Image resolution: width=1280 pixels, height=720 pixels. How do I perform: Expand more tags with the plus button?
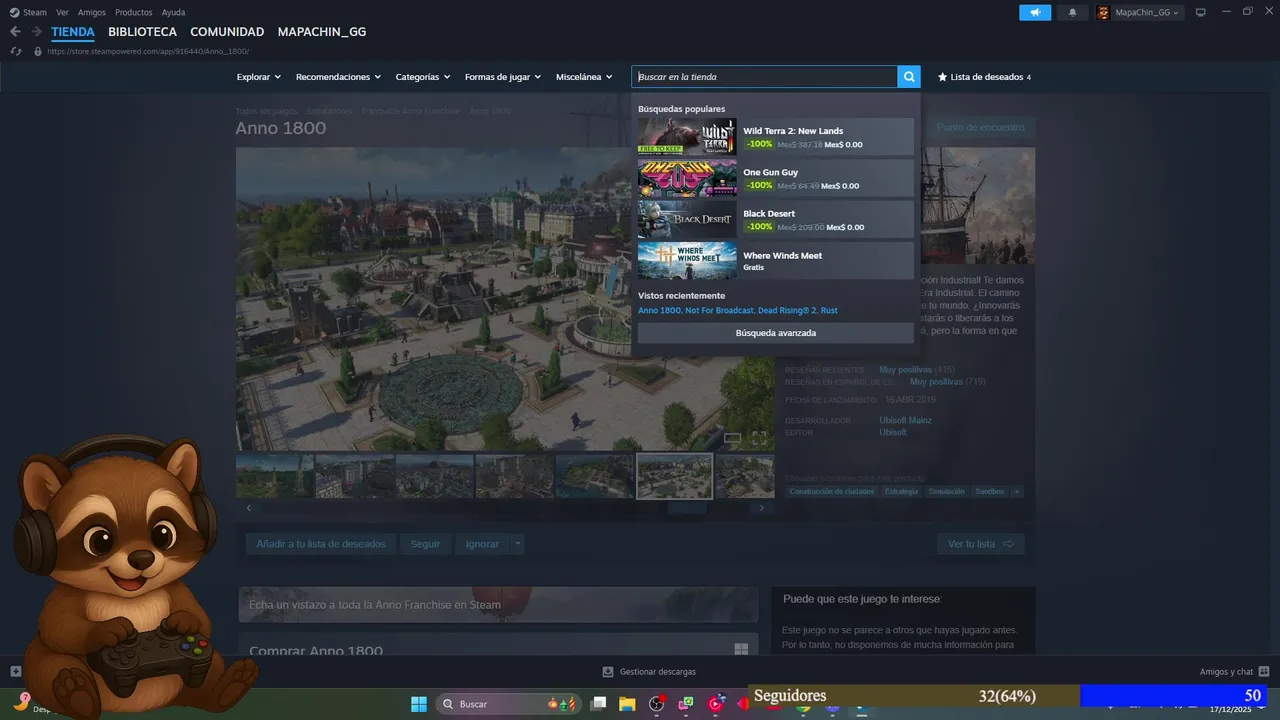coord(1016,491)
